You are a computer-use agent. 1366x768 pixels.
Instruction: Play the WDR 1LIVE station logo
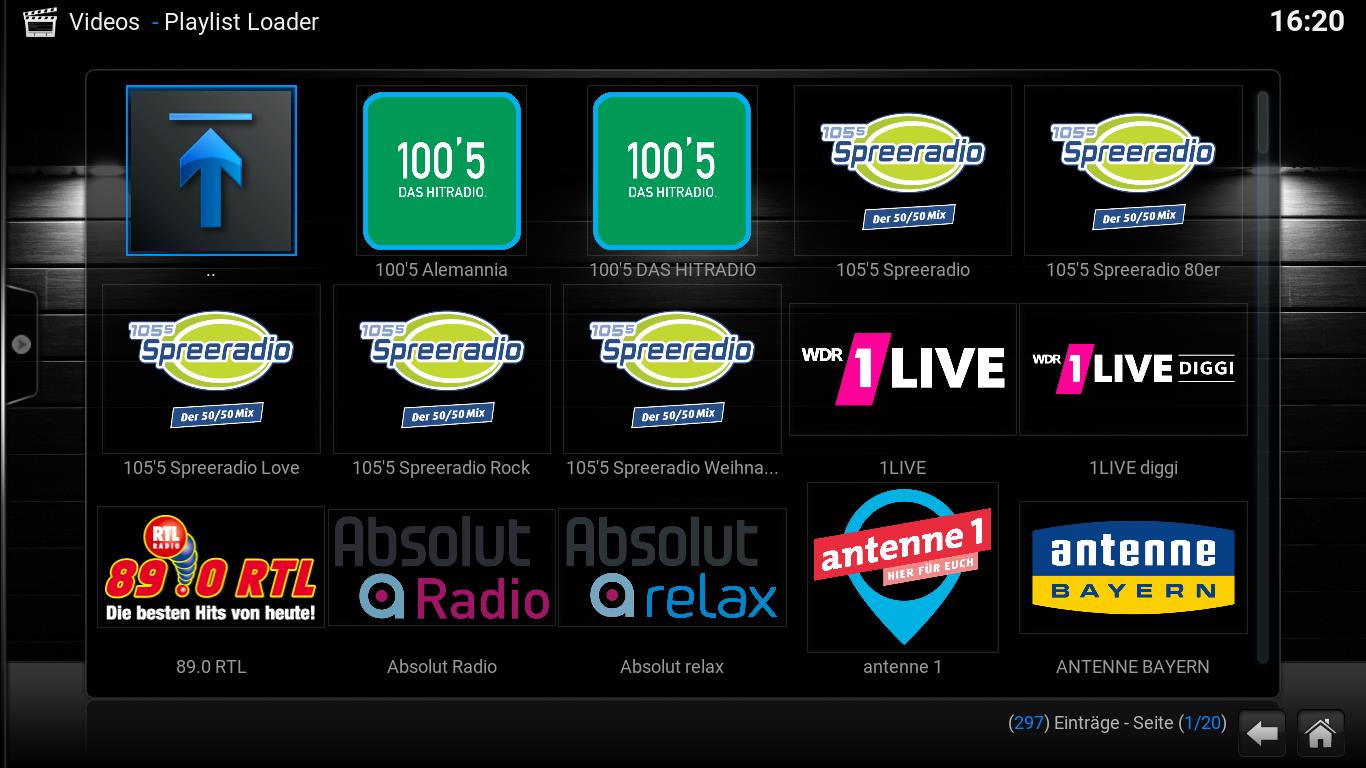[903, 369]
